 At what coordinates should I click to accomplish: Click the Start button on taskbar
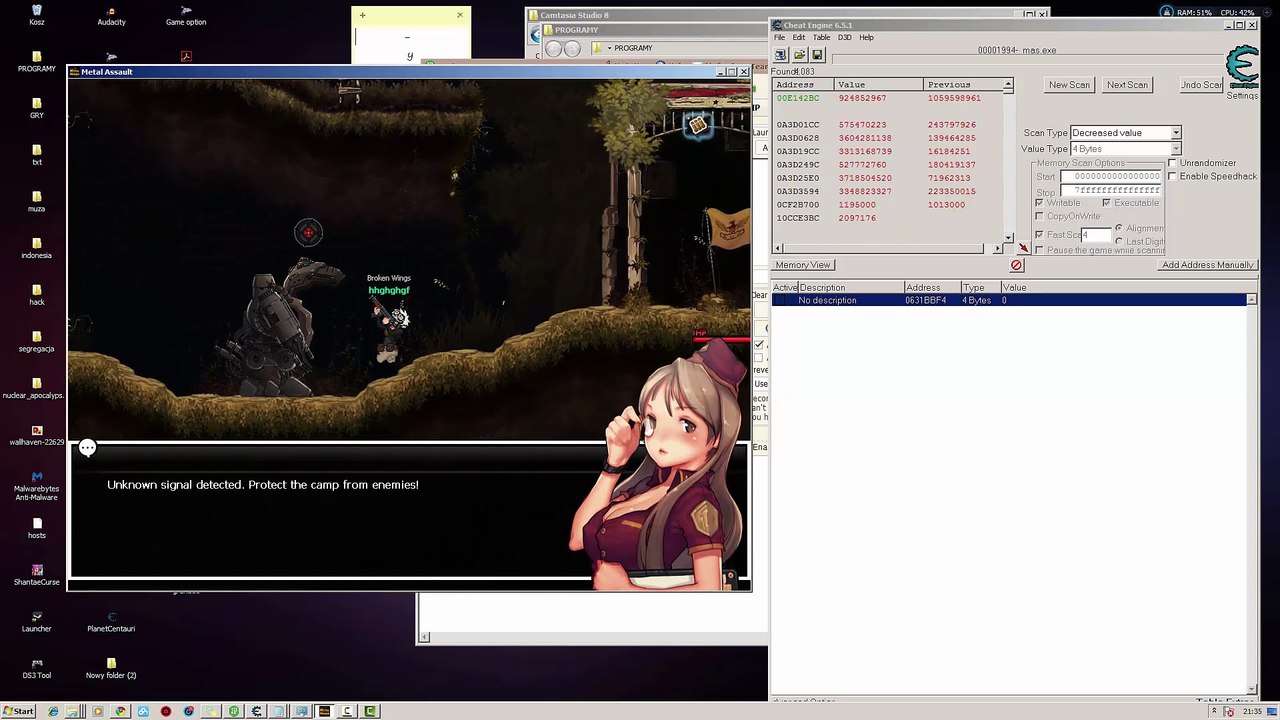point(18,712)
